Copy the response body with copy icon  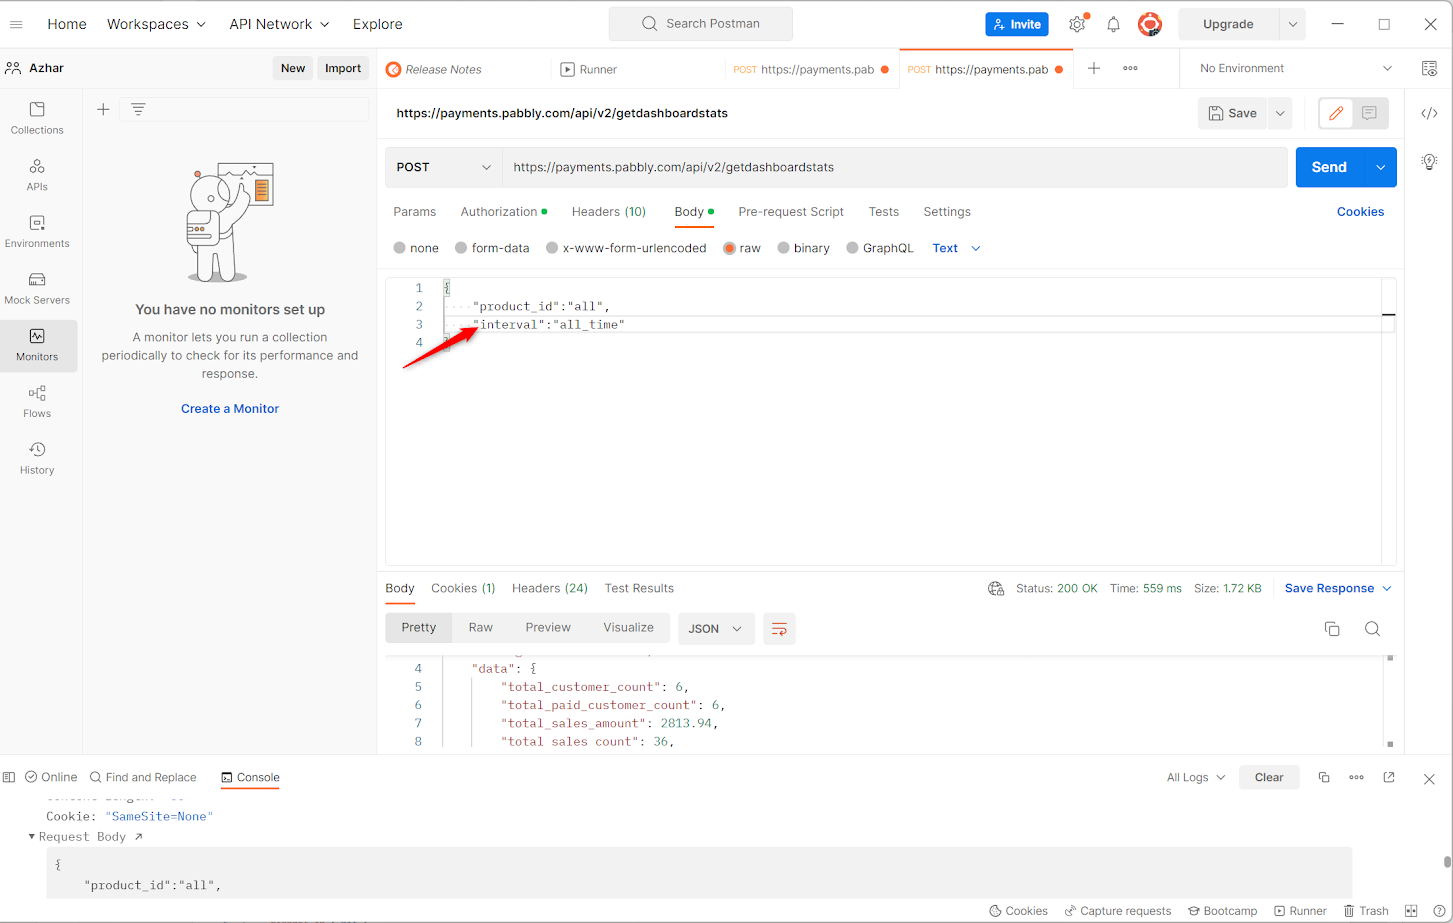(1332, 628)
